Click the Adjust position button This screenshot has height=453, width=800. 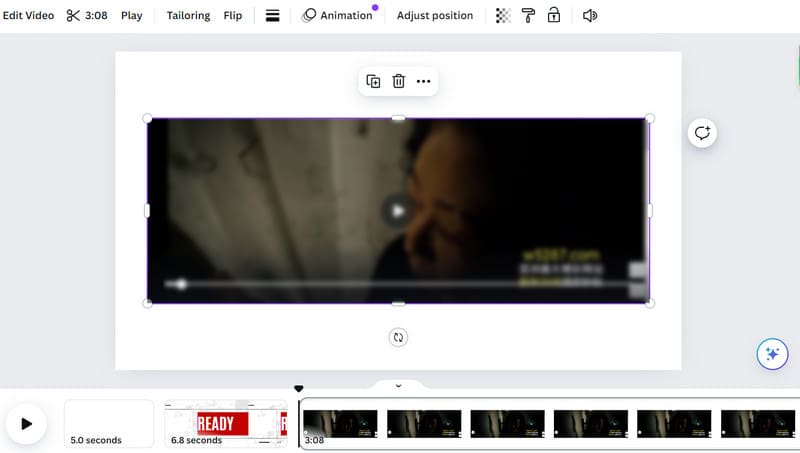[x=435, y=15]
